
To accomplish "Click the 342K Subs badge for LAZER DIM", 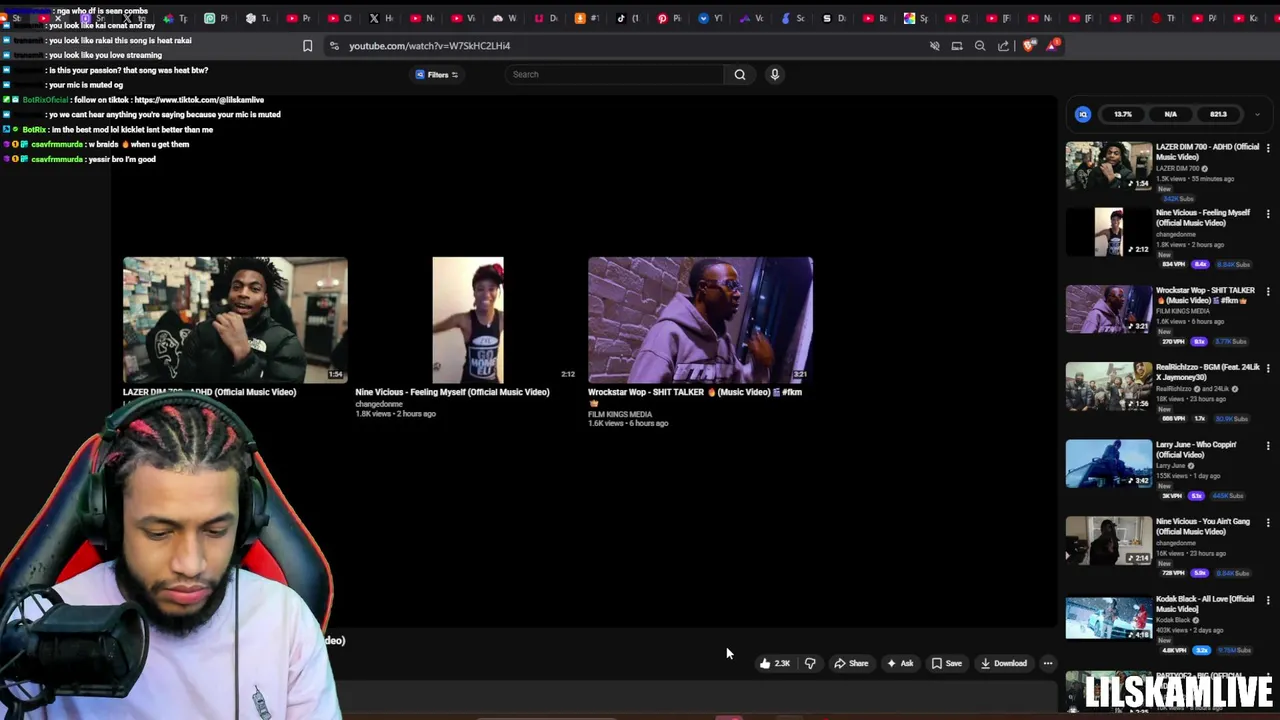I will tap(1178, 198).
